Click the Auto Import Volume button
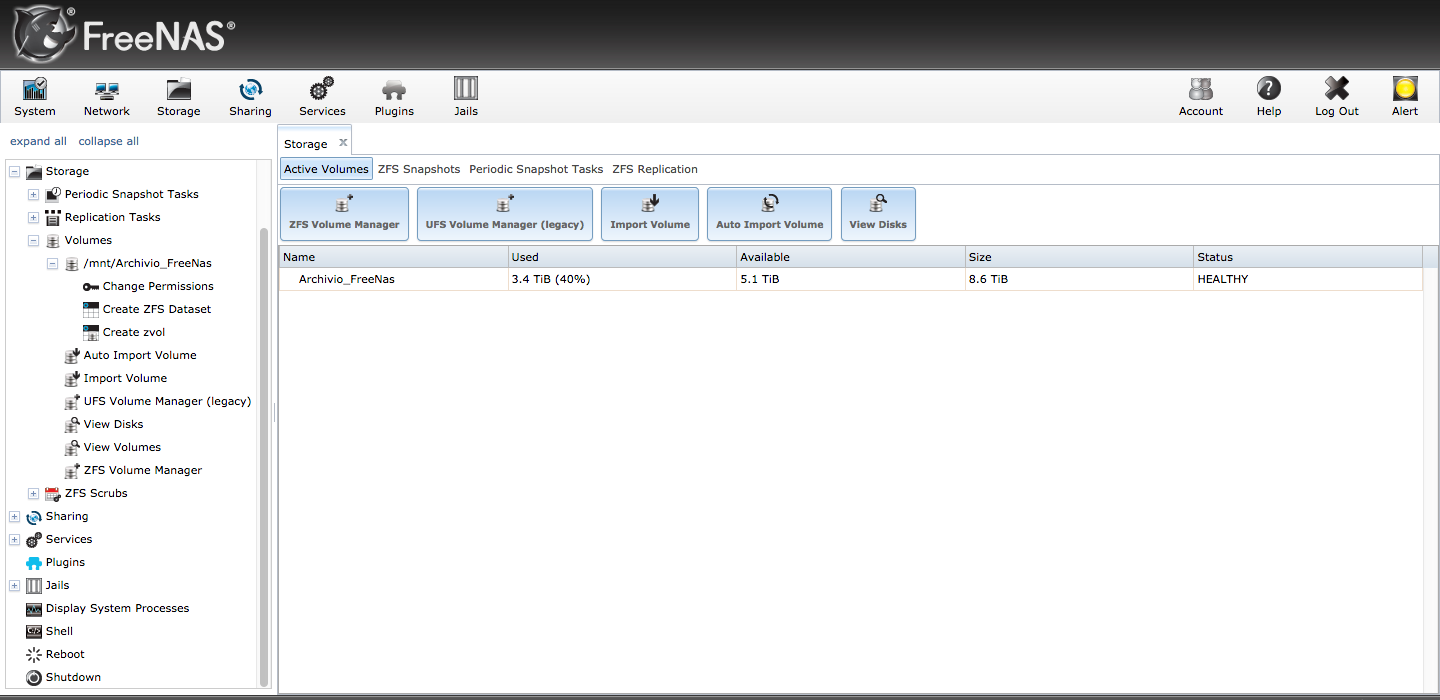This screenshot has width=1440, height=700. (x=770, y=214)
